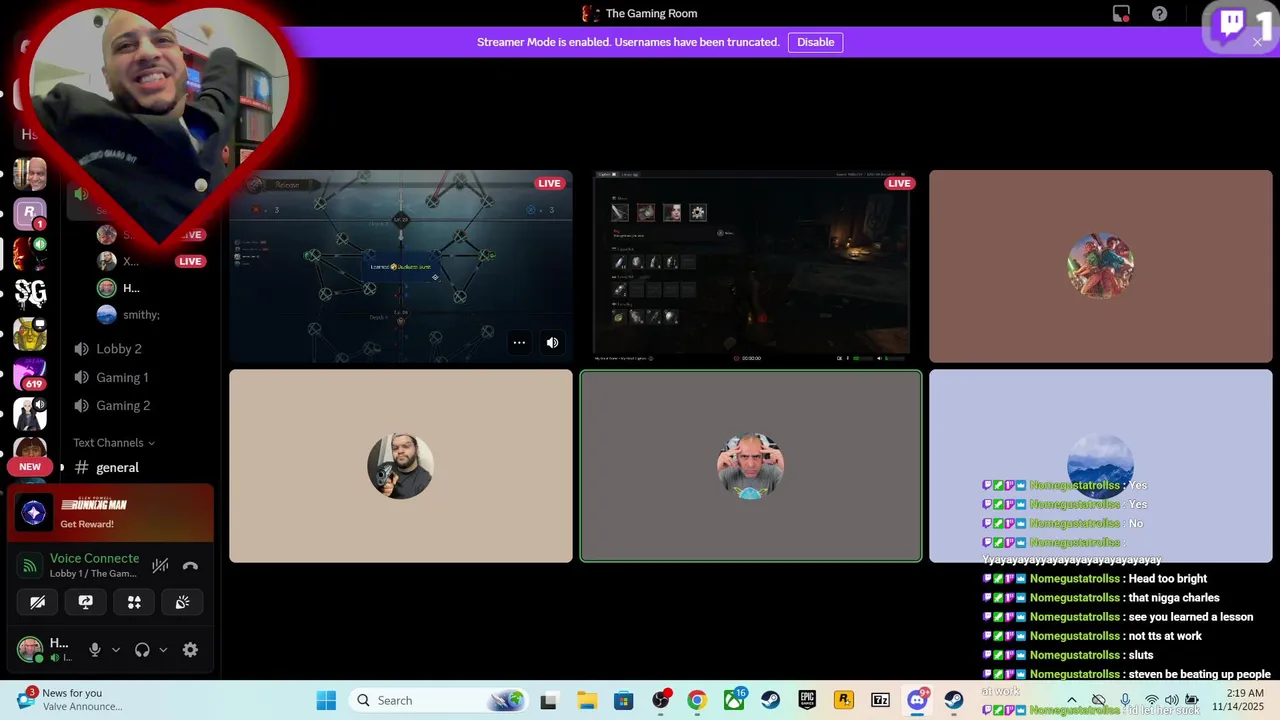
Task: Join the Gaming 1 voice channel
Action: (x=122, y=377)
